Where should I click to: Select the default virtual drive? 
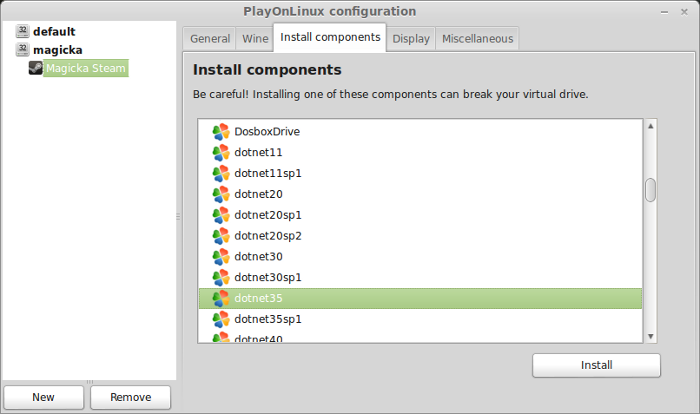(54, 32)
